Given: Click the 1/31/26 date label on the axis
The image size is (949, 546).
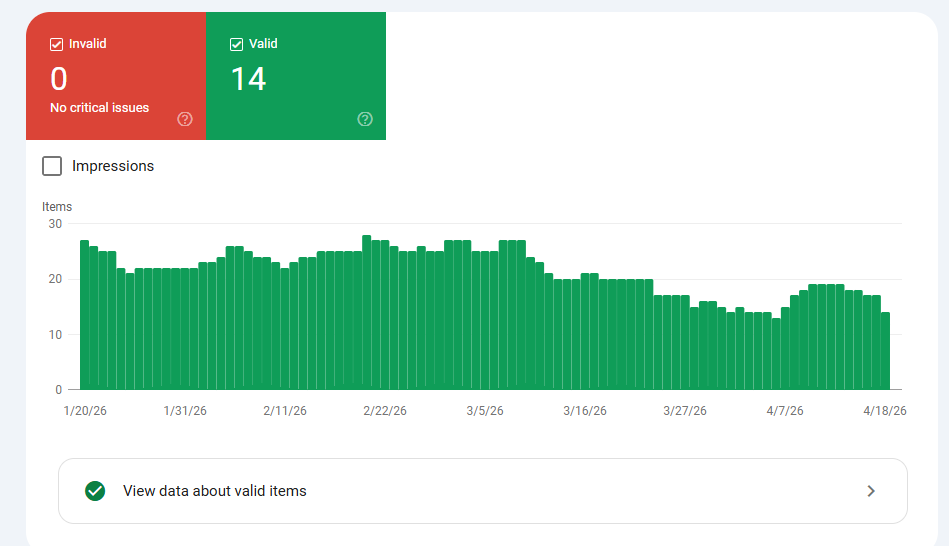Looking at the screenshot, I should 185,411.
